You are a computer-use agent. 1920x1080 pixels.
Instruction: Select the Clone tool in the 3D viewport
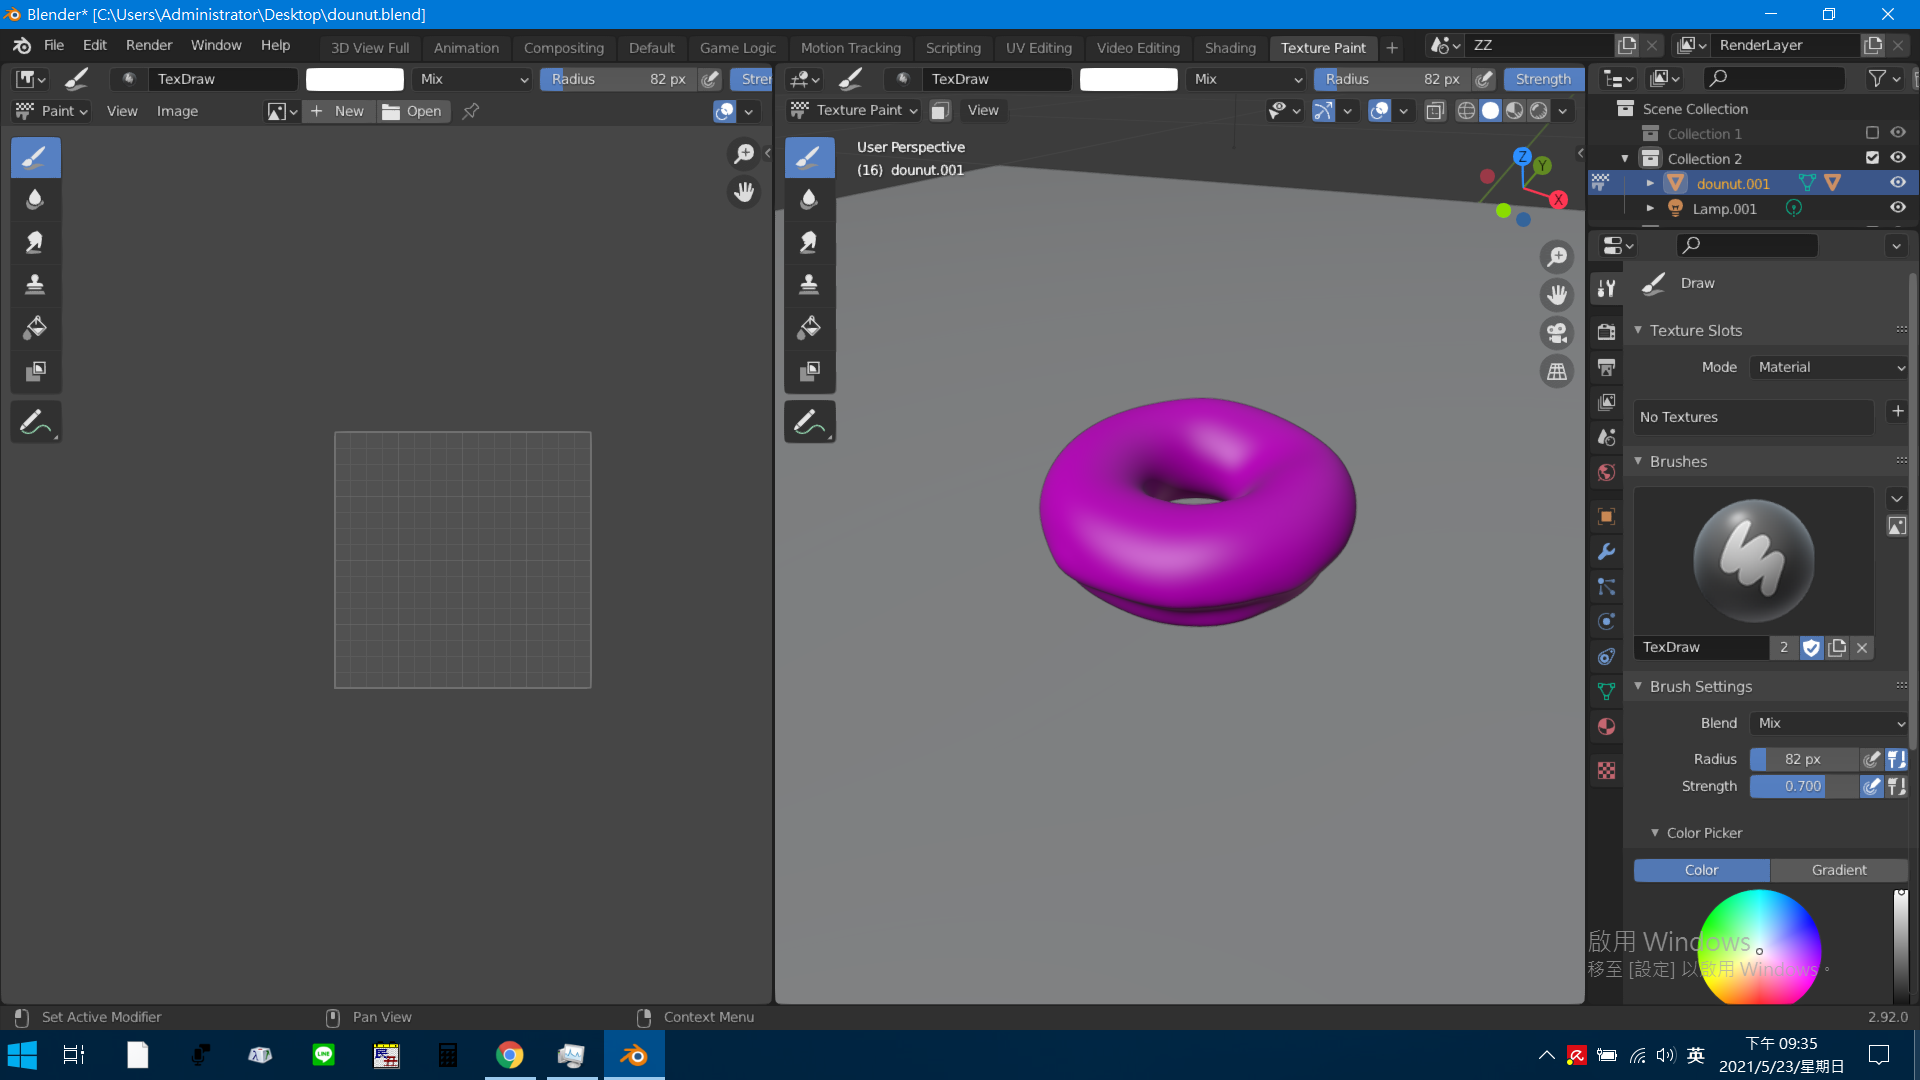tap(809, 285)
